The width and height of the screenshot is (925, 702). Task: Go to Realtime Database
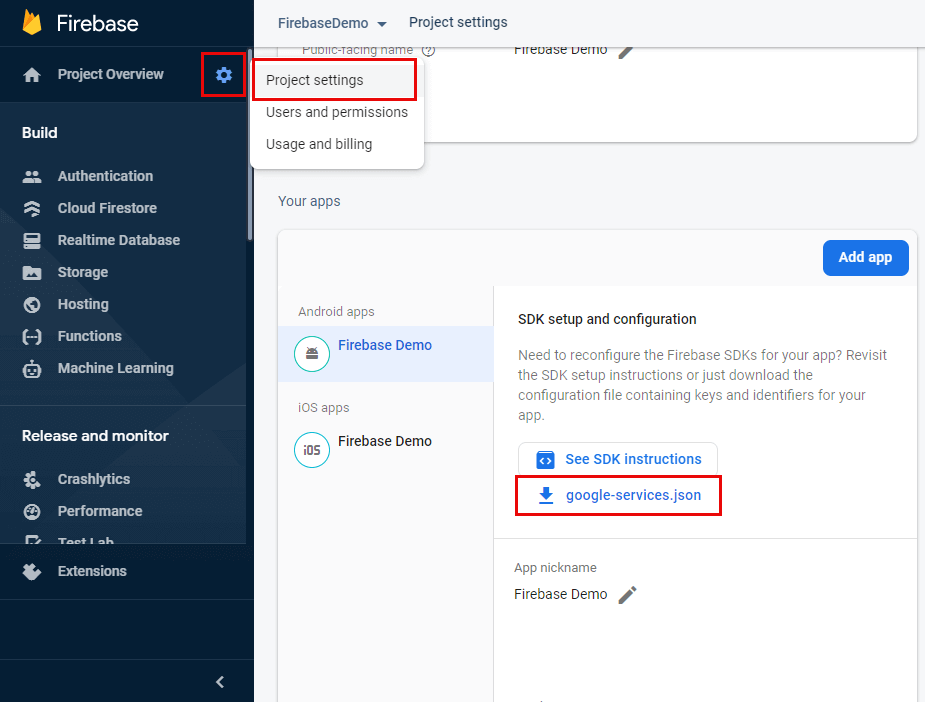coord(119,240)
